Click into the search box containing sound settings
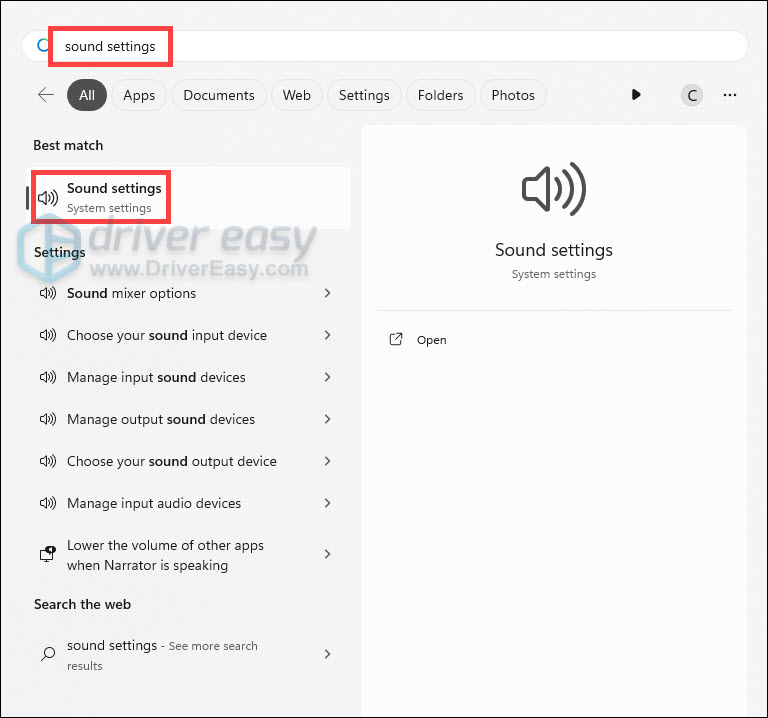The image size is (768, 718). (385, 46)
